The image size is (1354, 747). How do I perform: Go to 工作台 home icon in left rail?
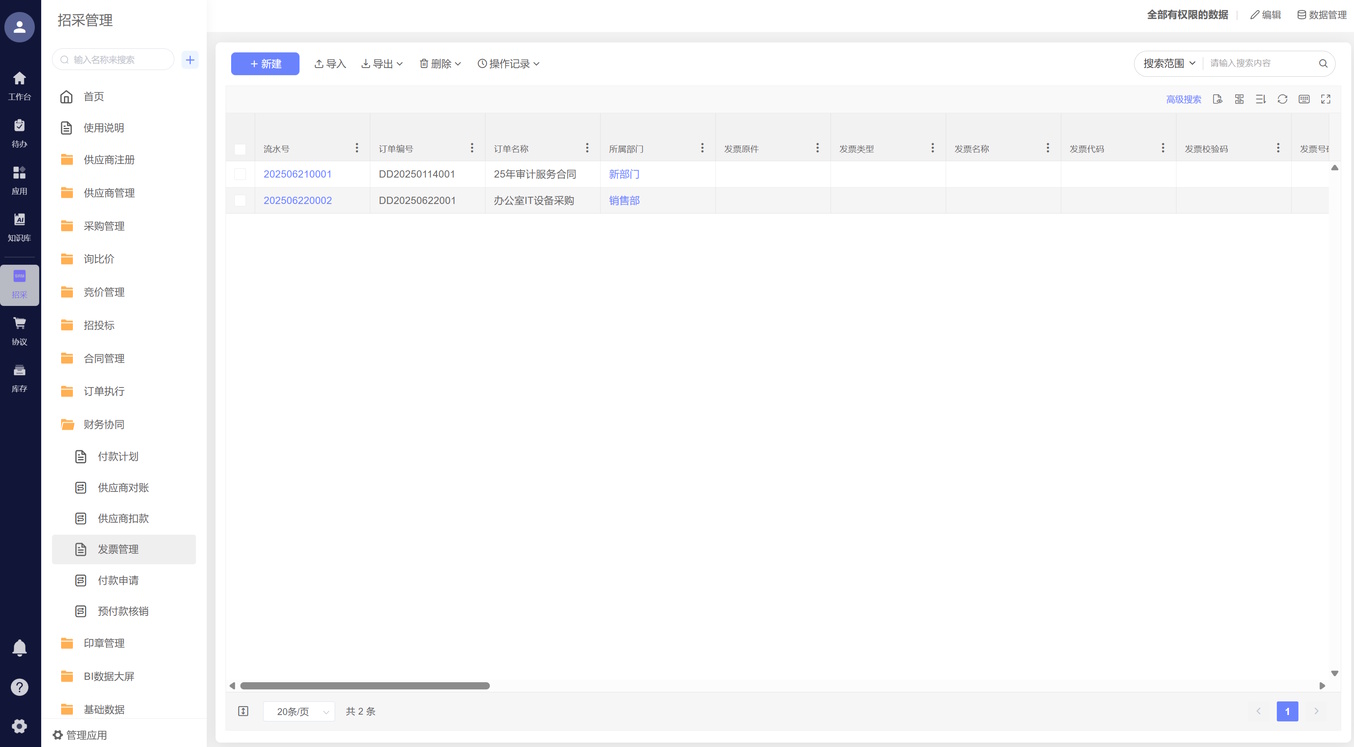click(19, 85)
